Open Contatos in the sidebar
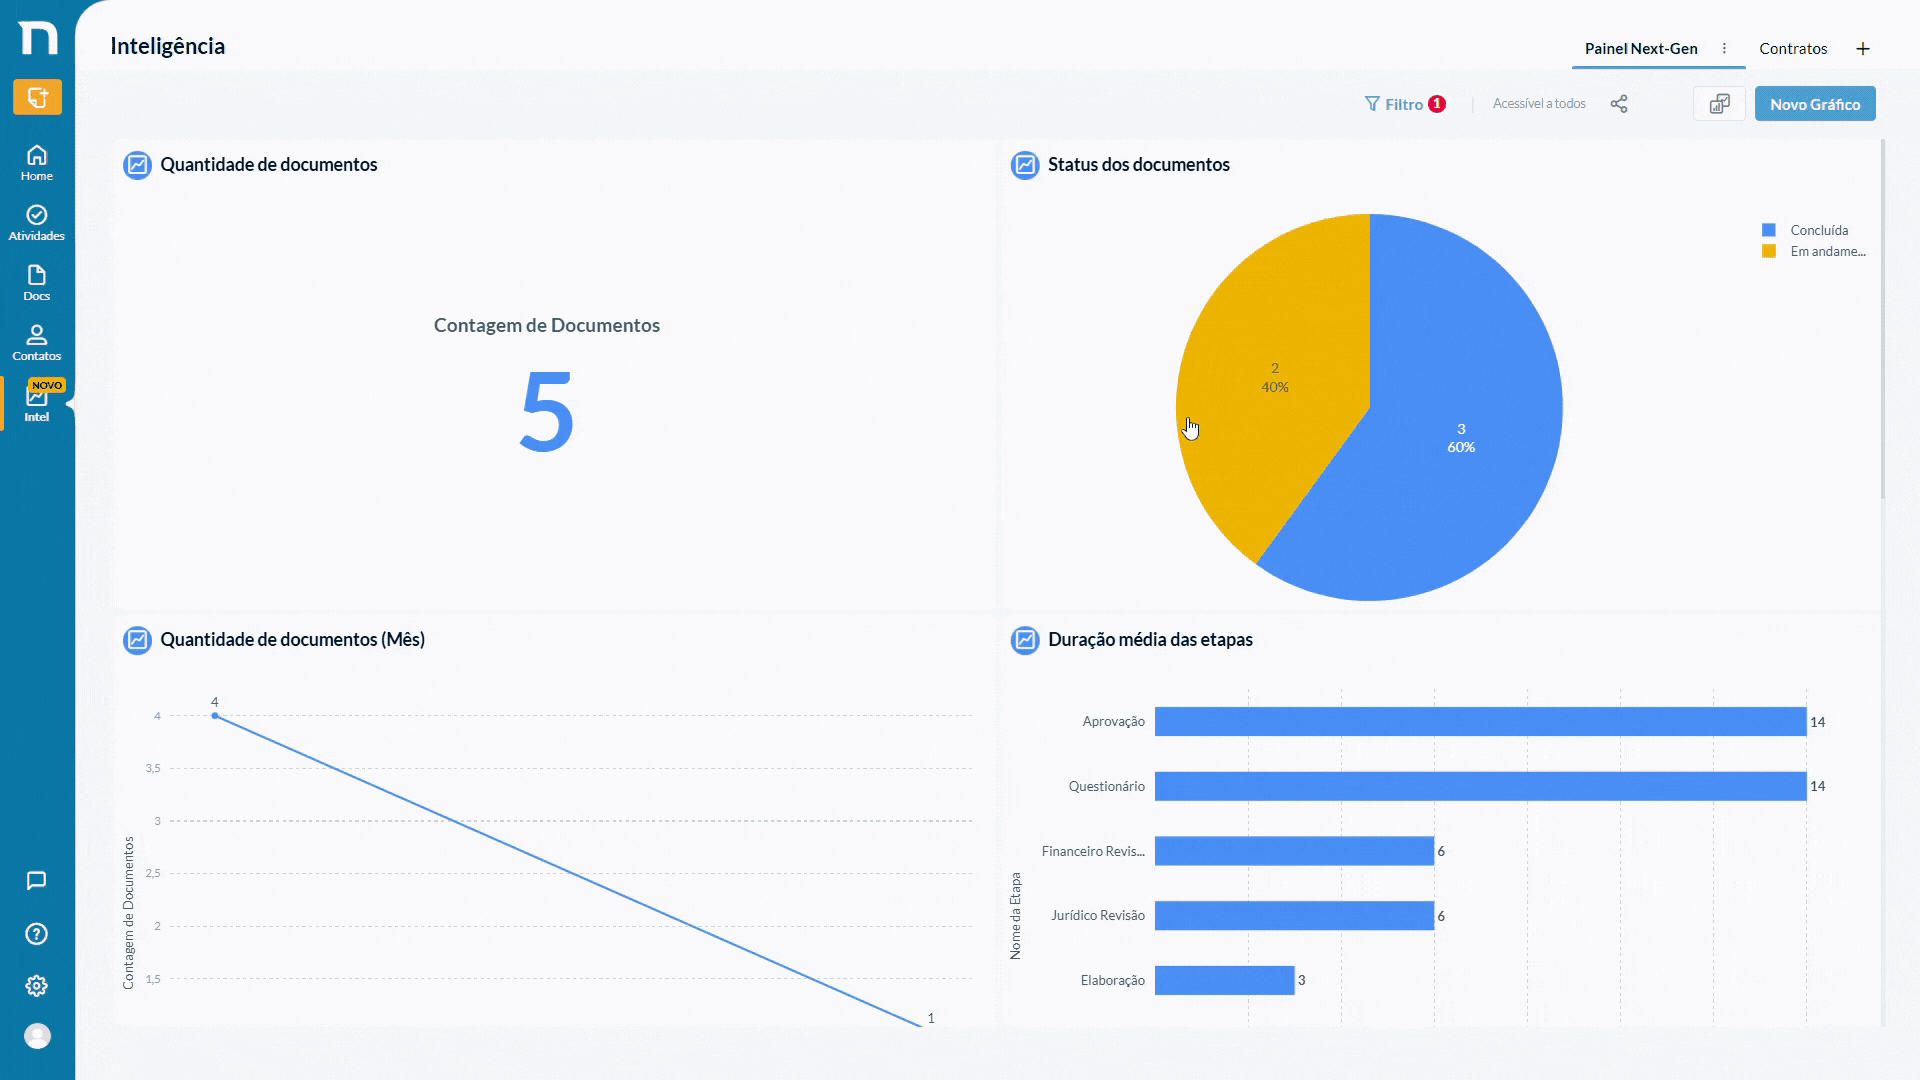The width and height of the screenshot is (1920, 1080). coord(37,343)
